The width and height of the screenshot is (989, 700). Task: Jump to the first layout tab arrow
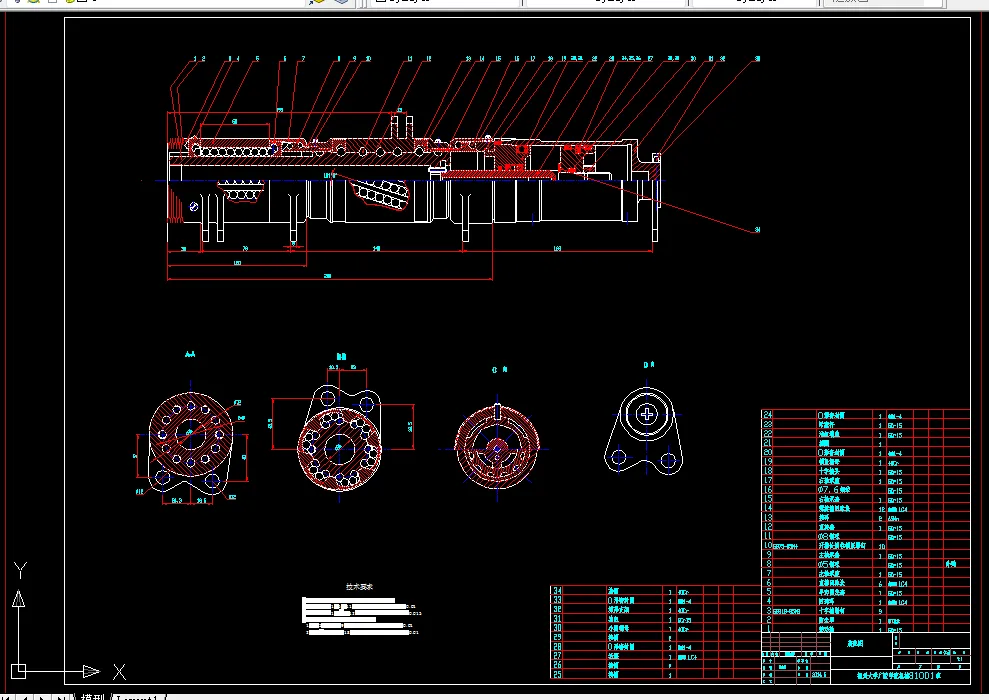(x=7, y=697)
